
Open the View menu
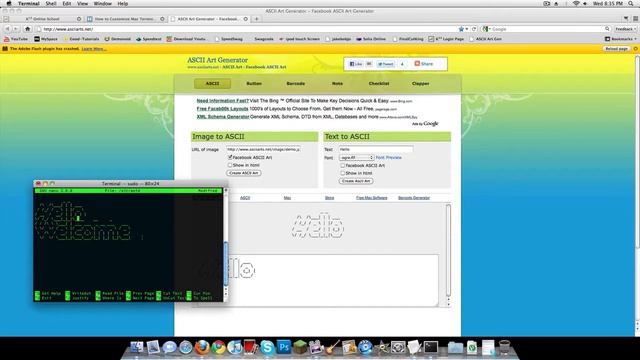[82, 3]
